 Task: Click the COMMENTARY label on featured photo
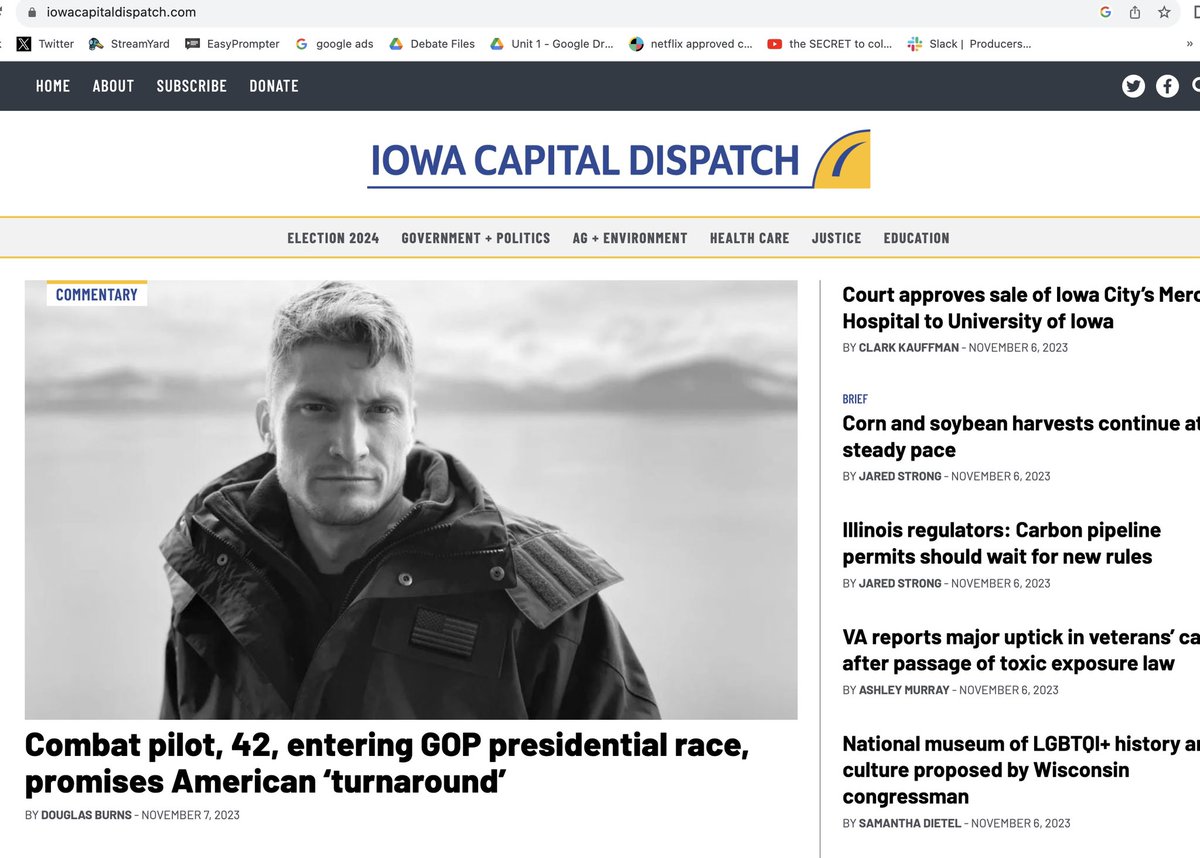click(x=97, y=295)
